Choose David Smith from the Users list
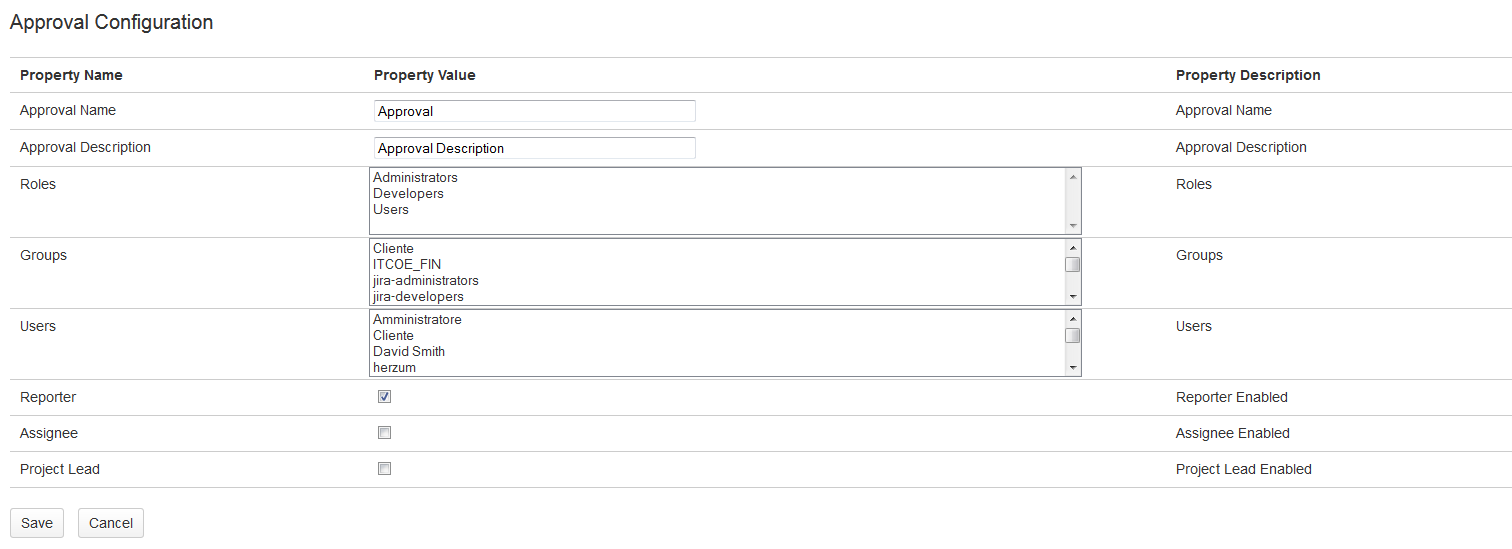This screenshot has width=1512, height=549. click(409, 352)
